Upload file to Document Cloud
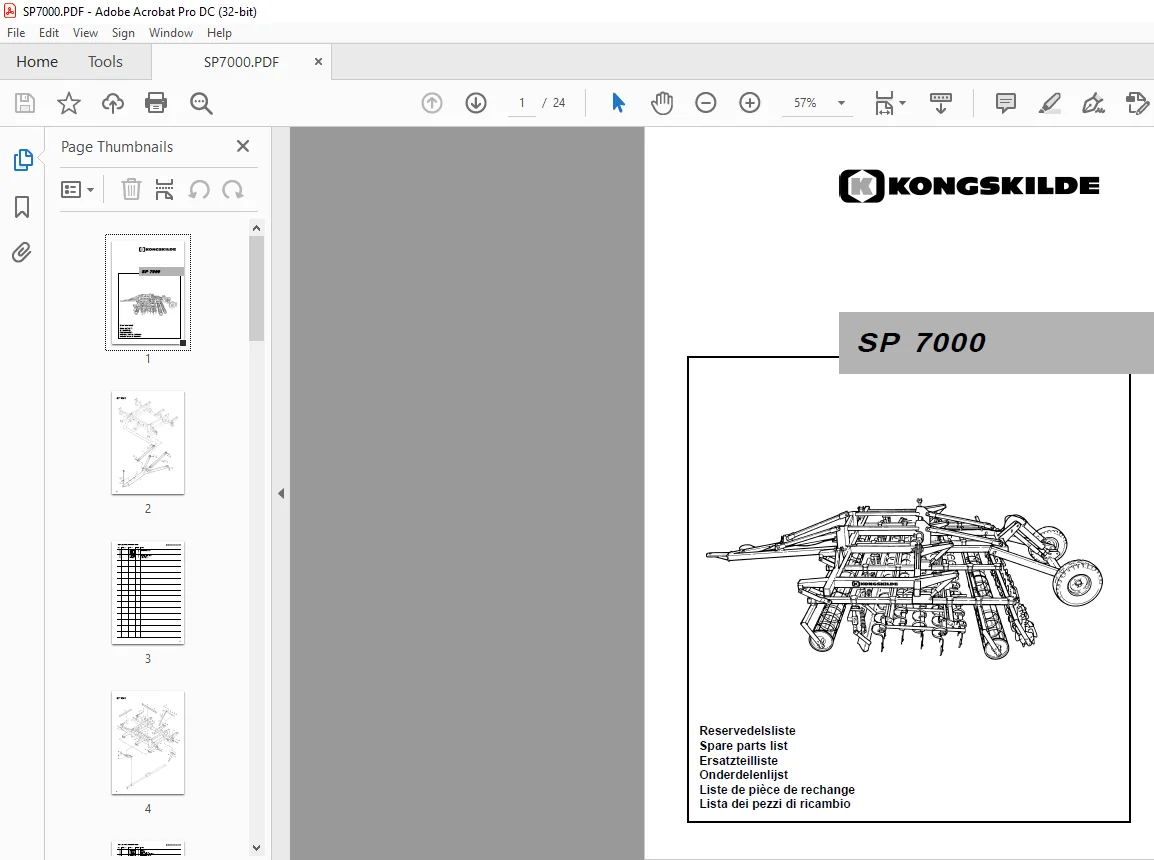The height and width of the screenshot is (860, 1154). 113,103
